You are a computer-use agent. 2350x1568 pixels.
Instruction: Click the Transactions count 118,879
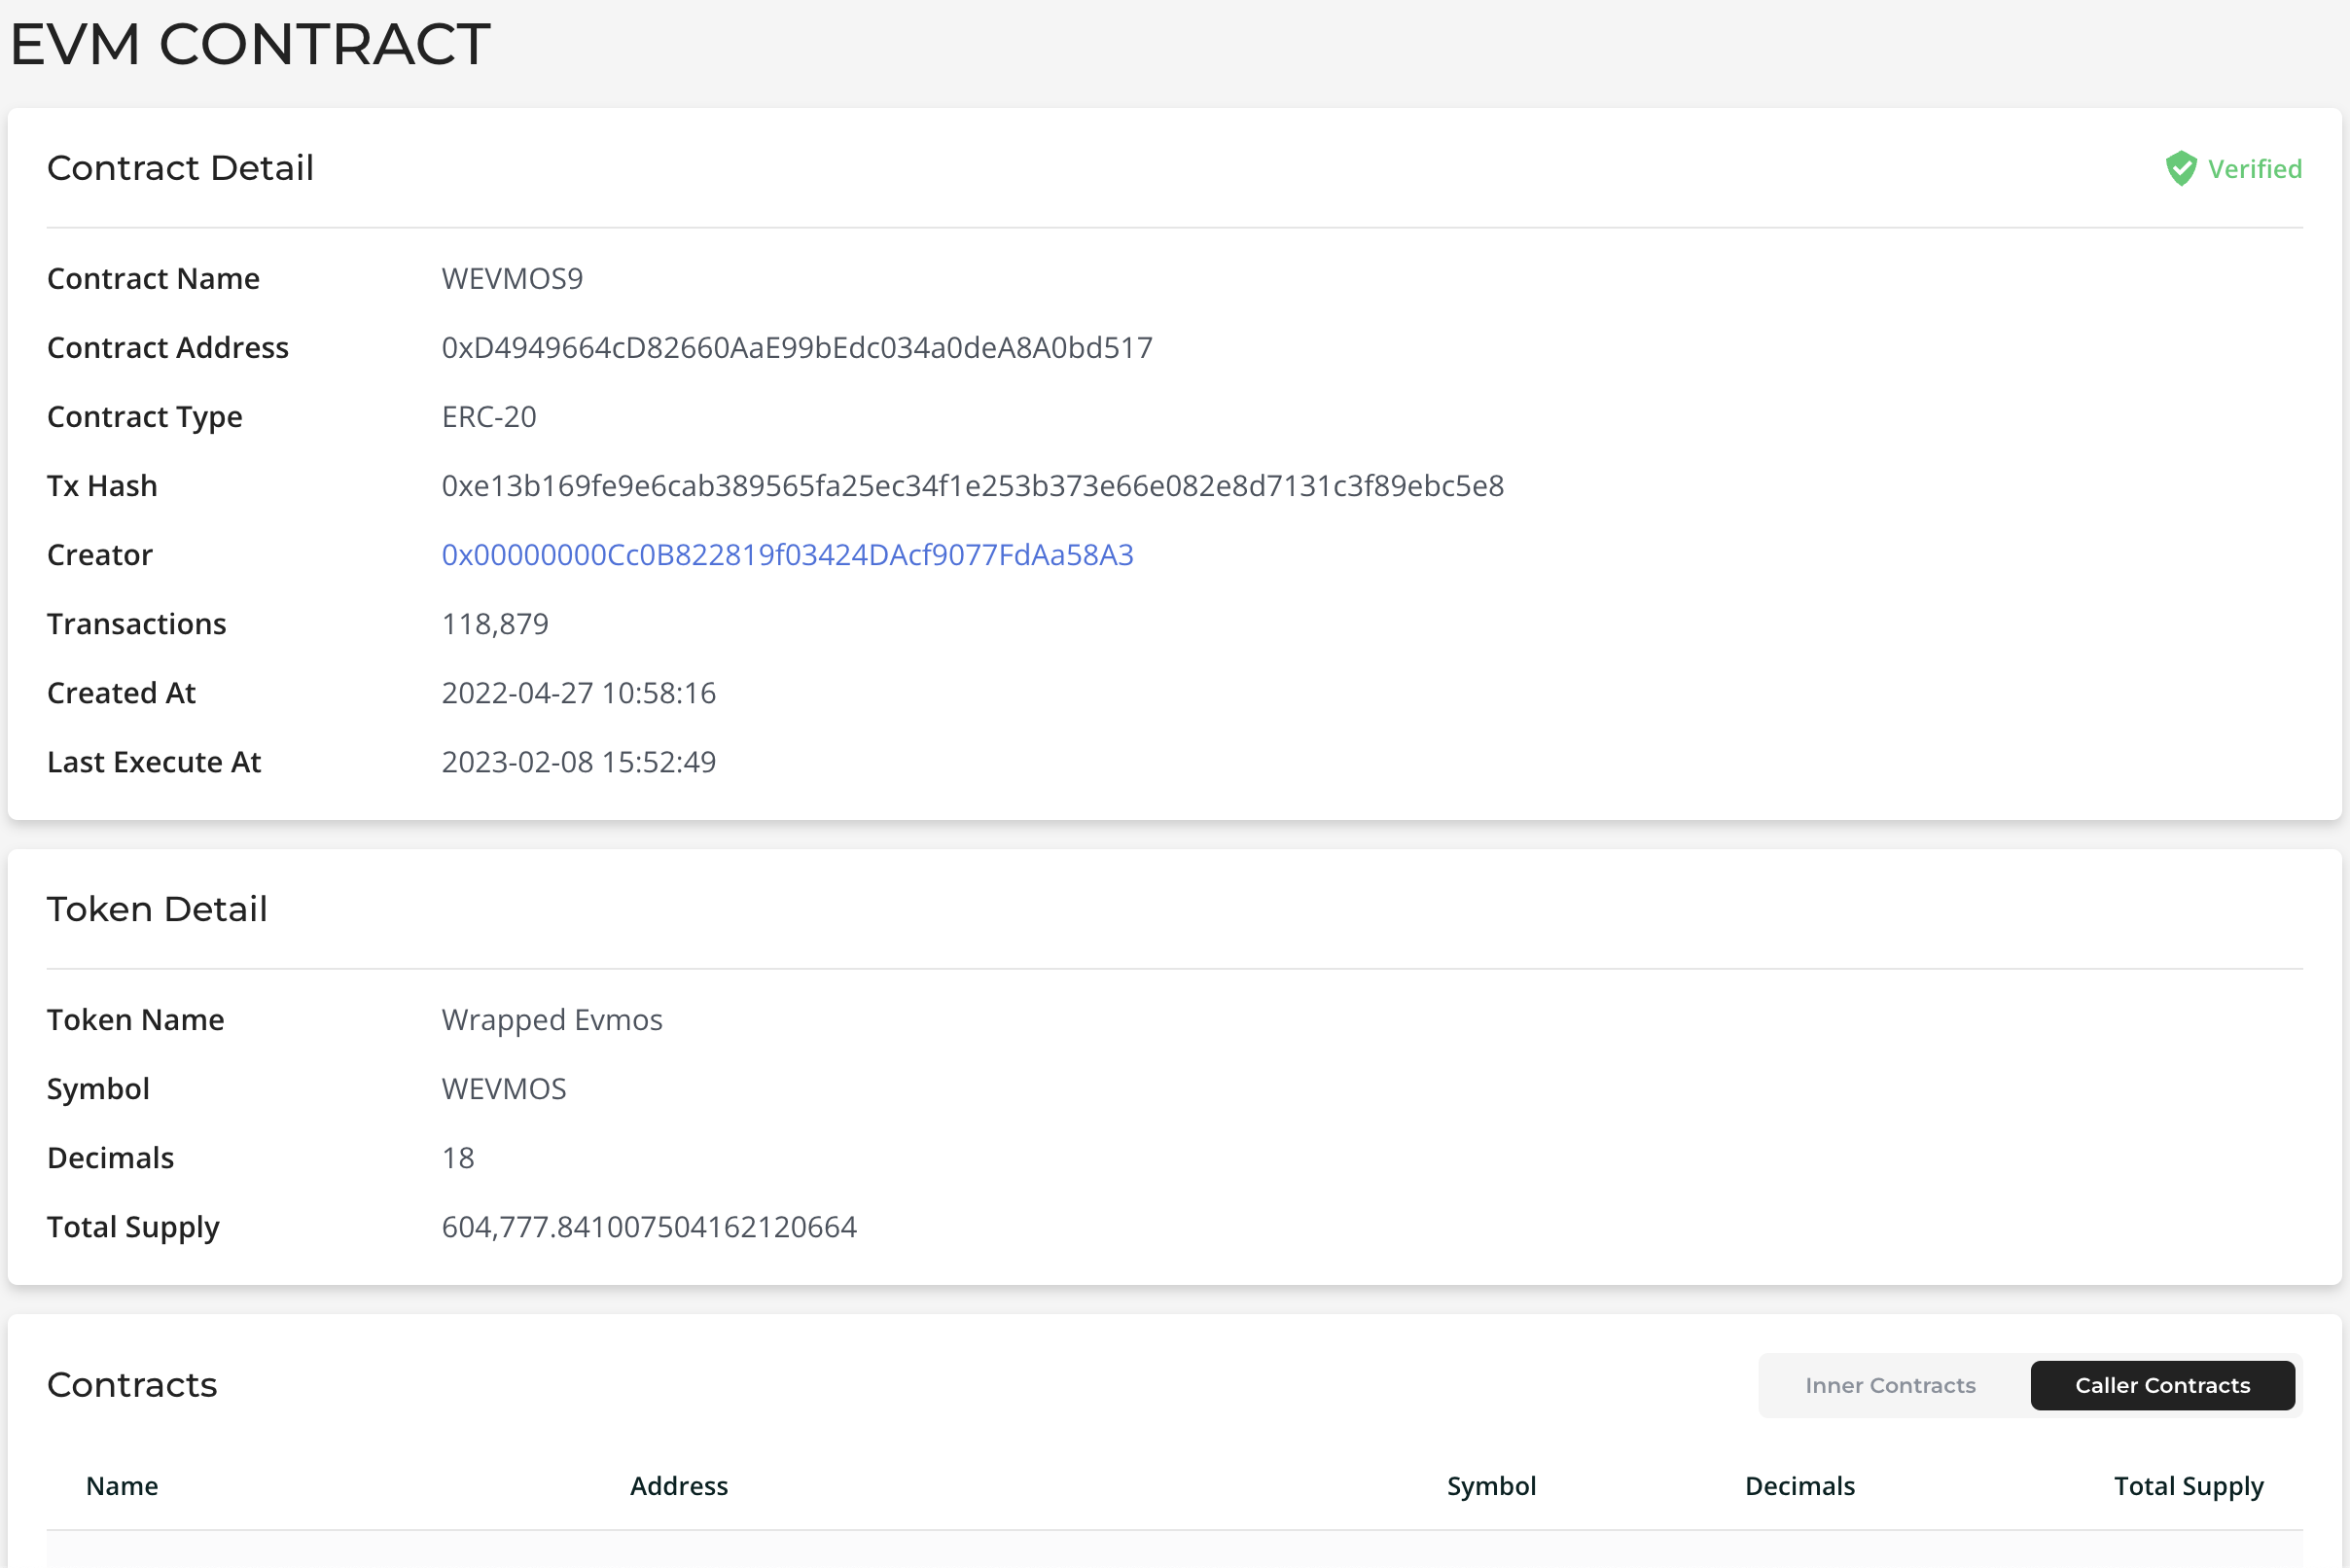pyautogui.click(x=495, y=623)
